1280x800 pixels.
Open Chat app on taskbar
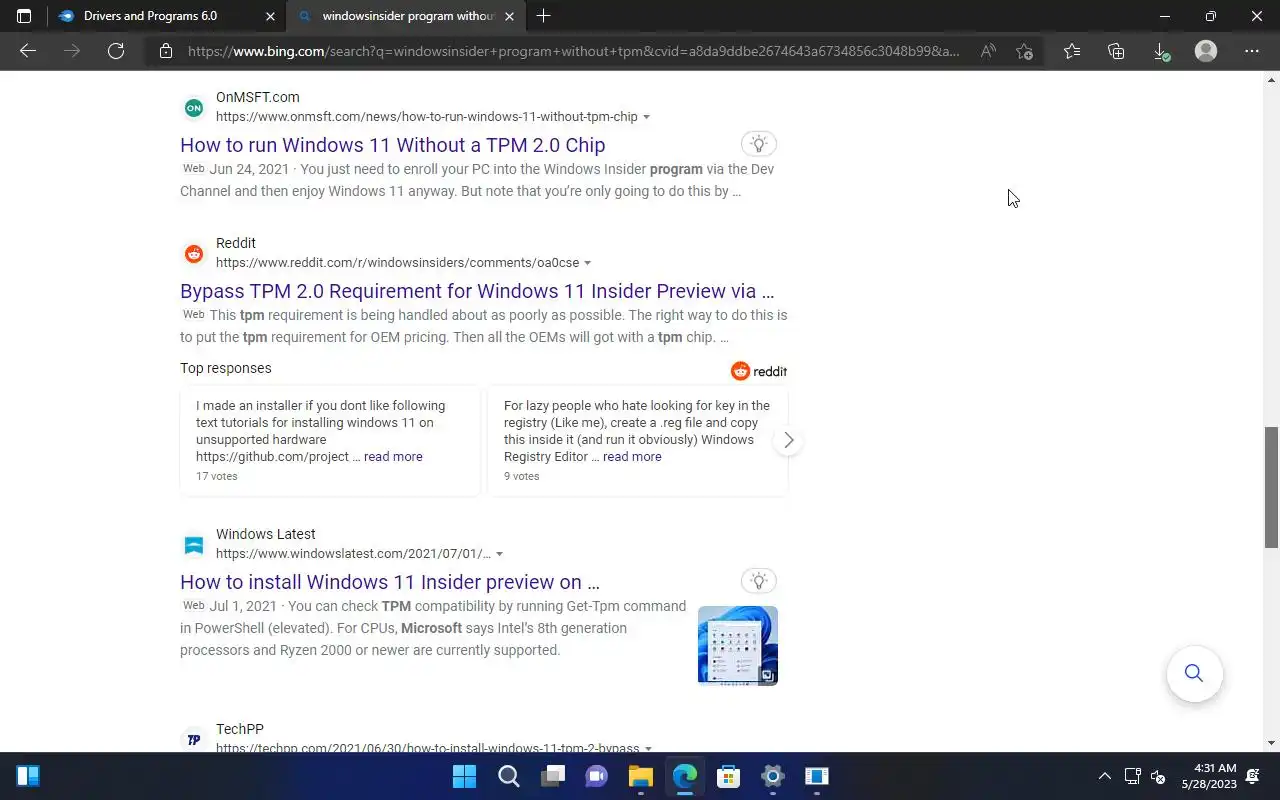[x=597, y=776]
